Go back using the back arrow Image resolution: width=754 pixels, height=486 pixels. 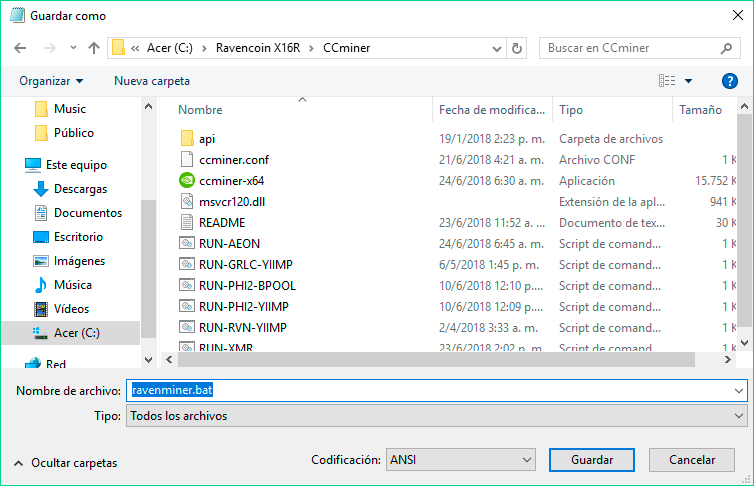coord(20,48)
